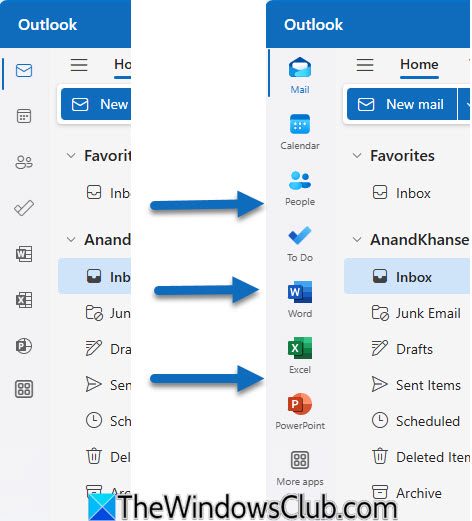This screenshot has width=472, height=521.
Task: Open Archive folder in right Outlook
Action: click(407, 493)
